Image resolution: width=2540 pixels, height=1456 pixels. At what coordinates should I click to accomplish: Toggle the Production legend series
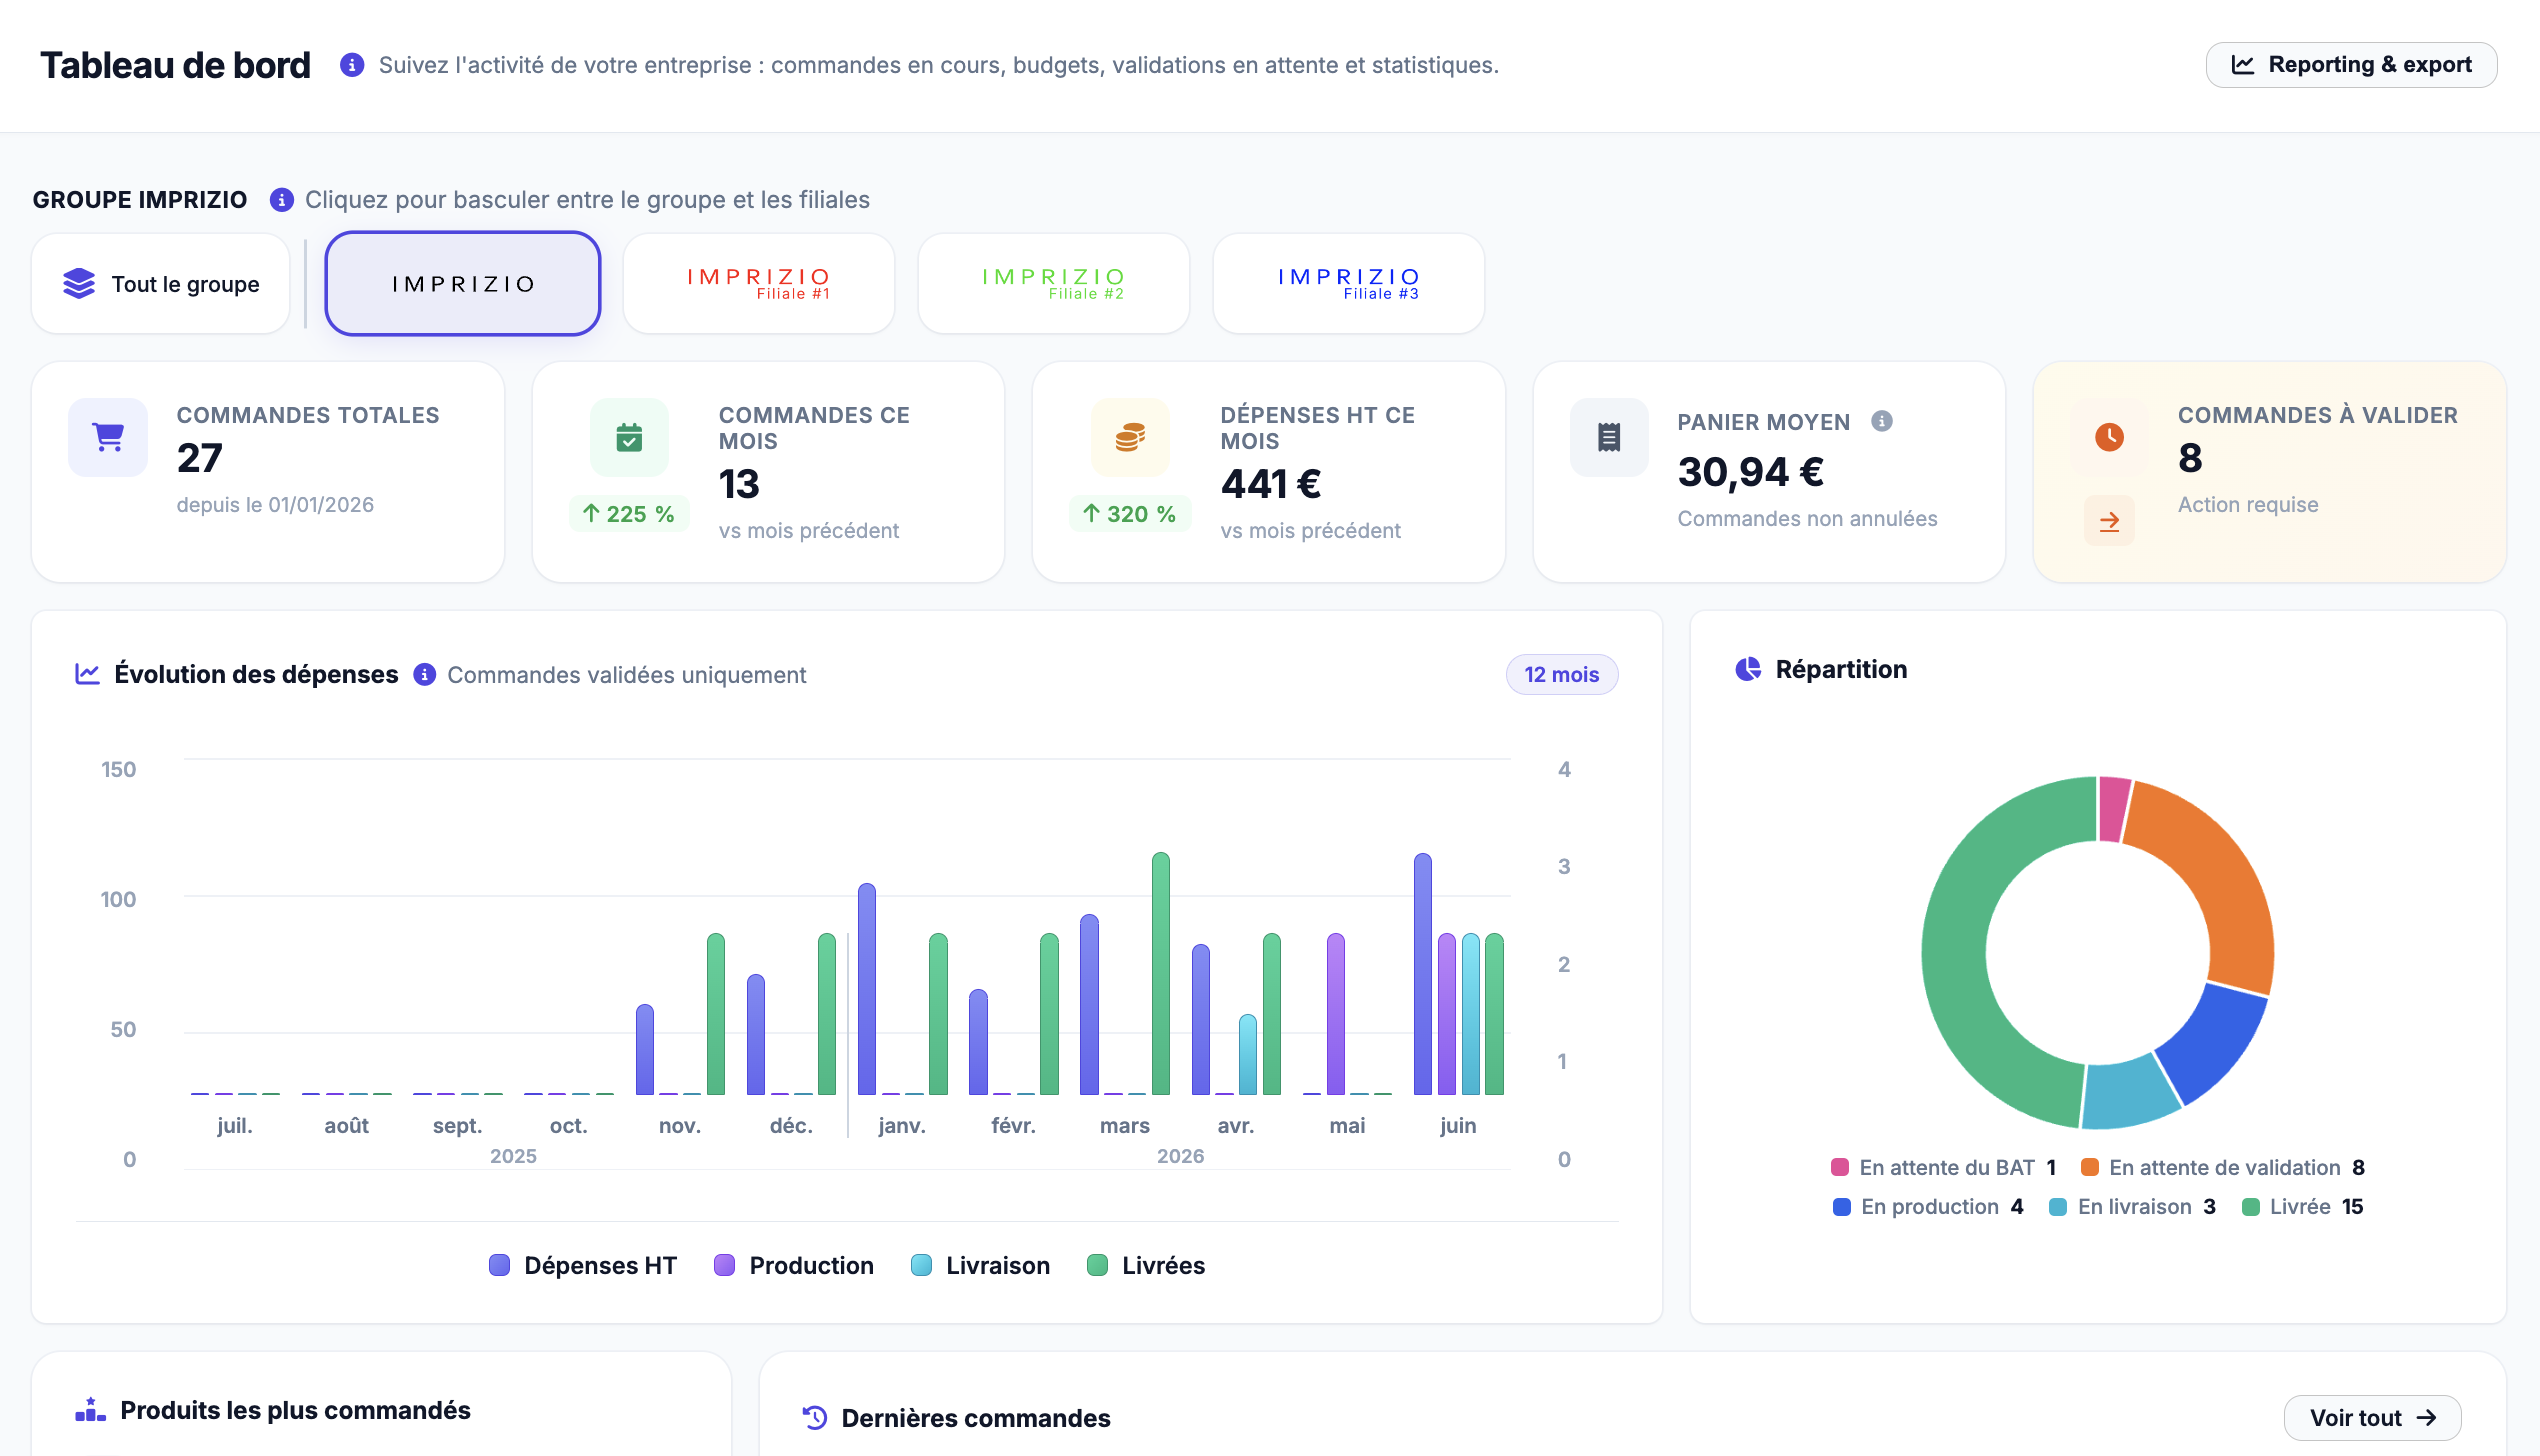click(x=794, y=1265)
